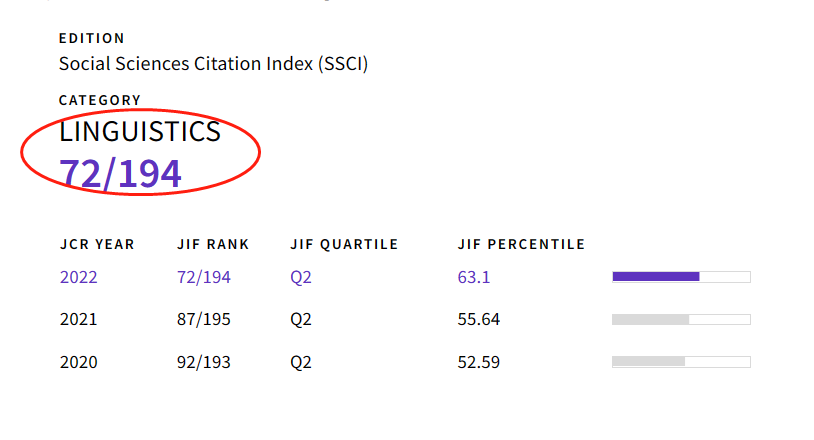Image resolution: width=814 pixels, height=440 pixels.
Task: Click the 63.1 percentile value
Action: tap(474, 277)
